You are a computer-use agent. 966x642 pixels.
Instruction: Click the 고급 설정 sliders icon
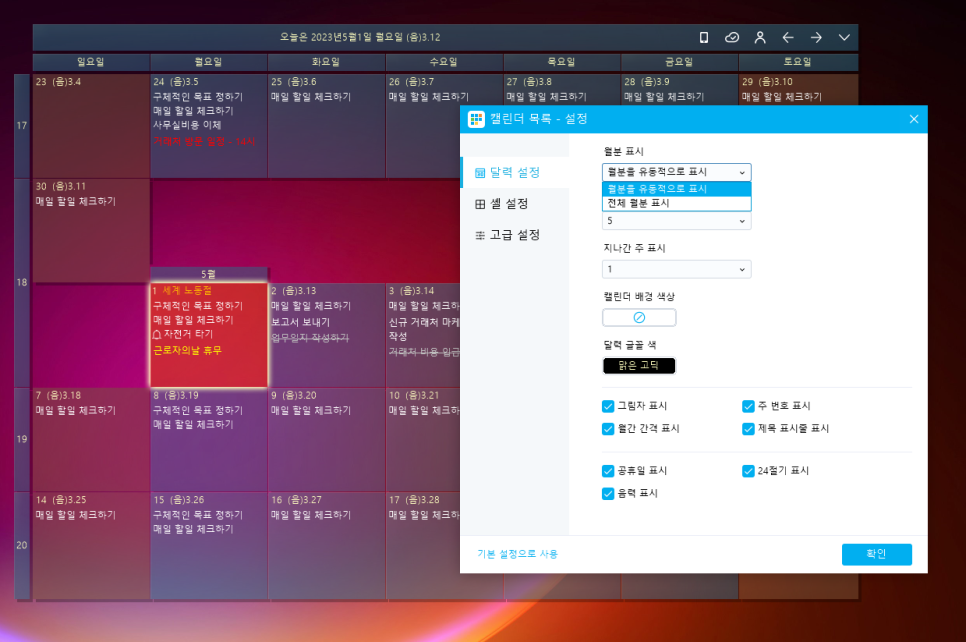click(x=480, y=235)
